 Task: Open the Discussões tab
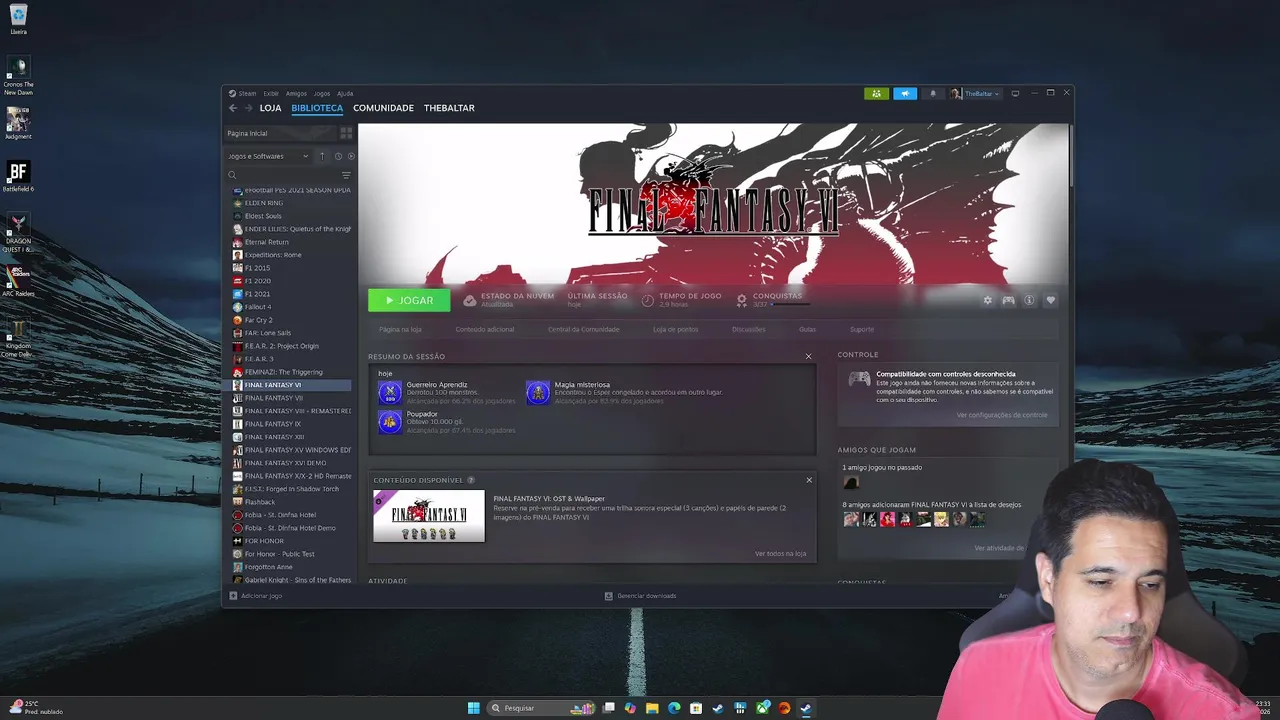748,329
